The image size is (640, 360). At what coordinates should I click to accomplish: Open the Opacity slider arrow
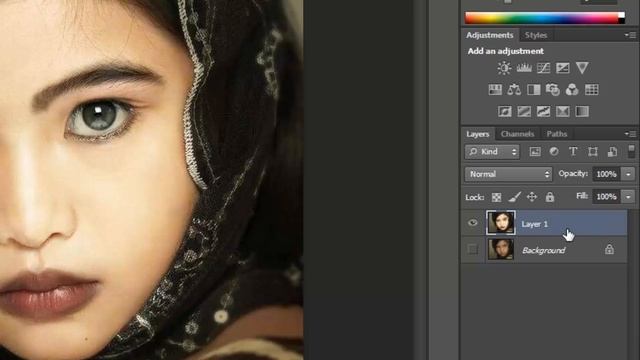[x=628, y=174]
